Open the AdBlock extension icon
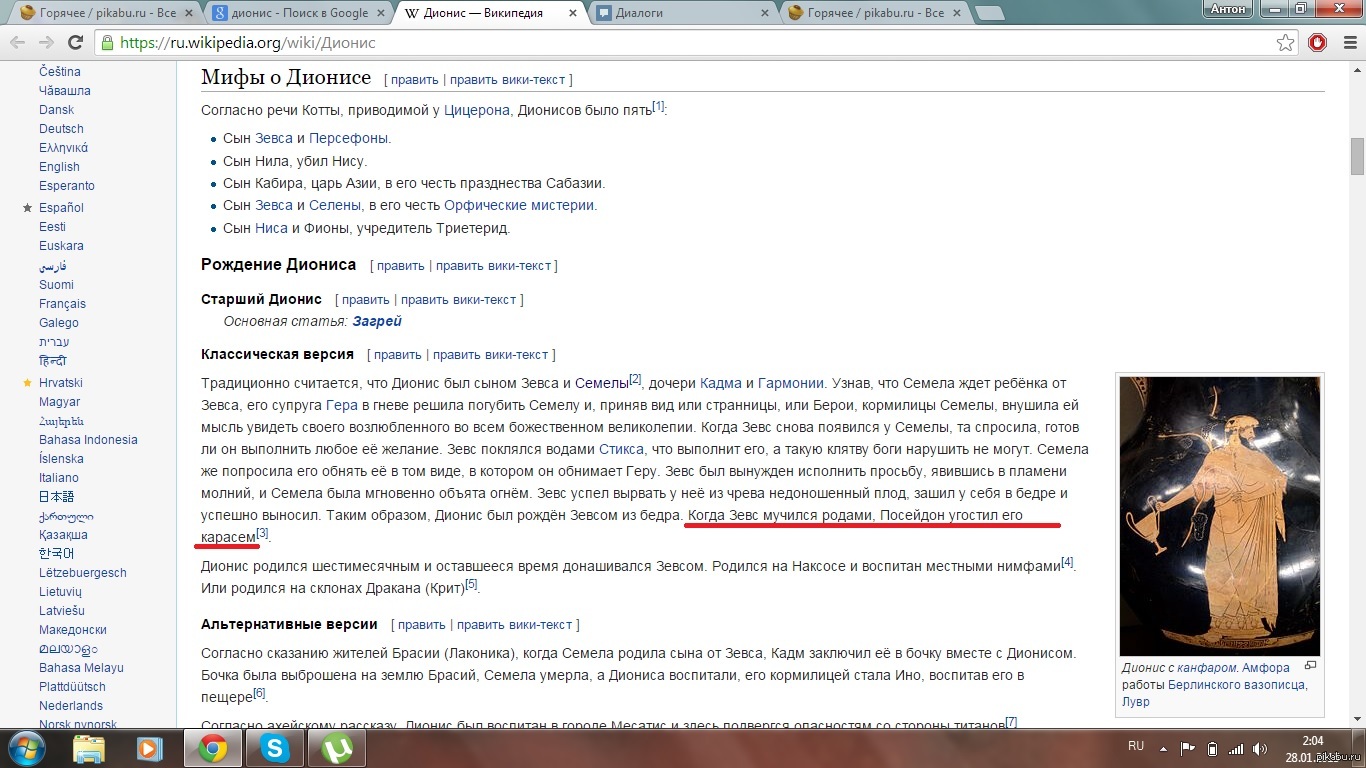The height and width of the screenshot is (768, 1366). click(x=1318, y=43)
